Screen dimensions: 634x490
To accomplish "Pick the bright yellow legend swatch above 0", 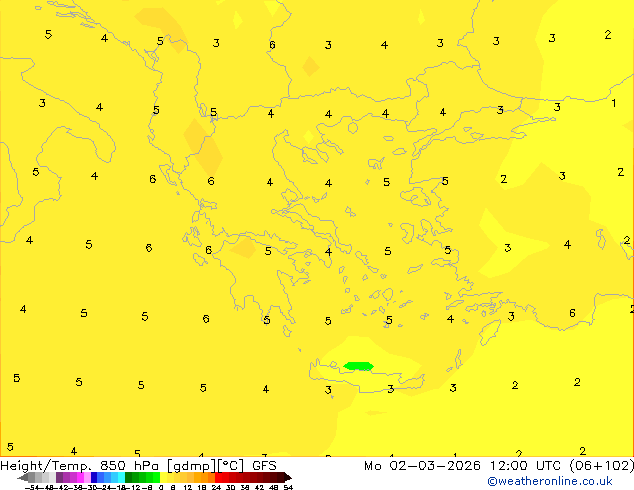I will [163, 477].
